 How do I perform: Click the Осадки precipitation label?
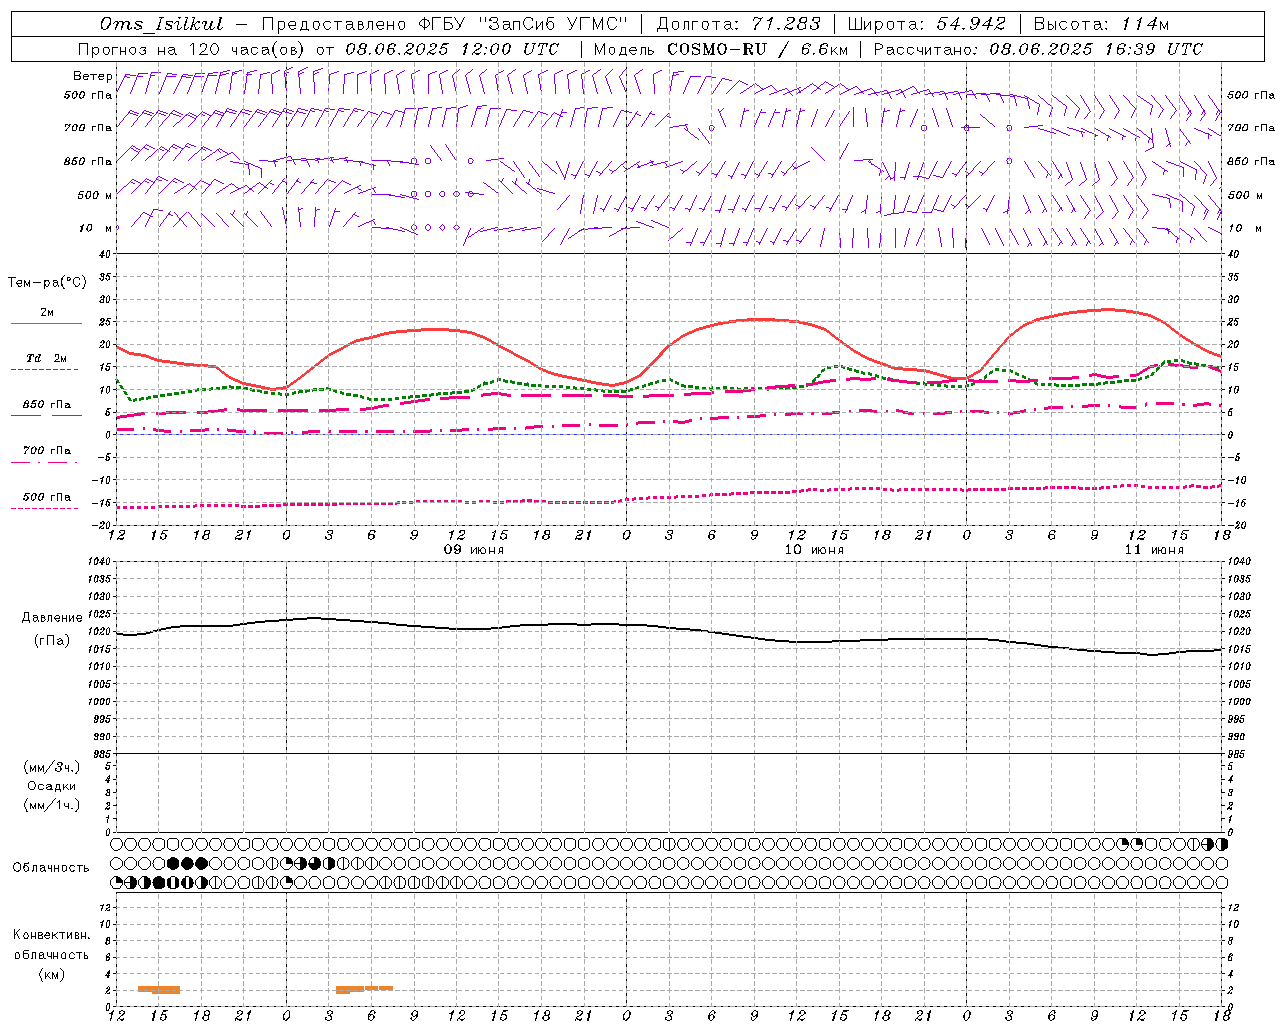click(52, 786)
